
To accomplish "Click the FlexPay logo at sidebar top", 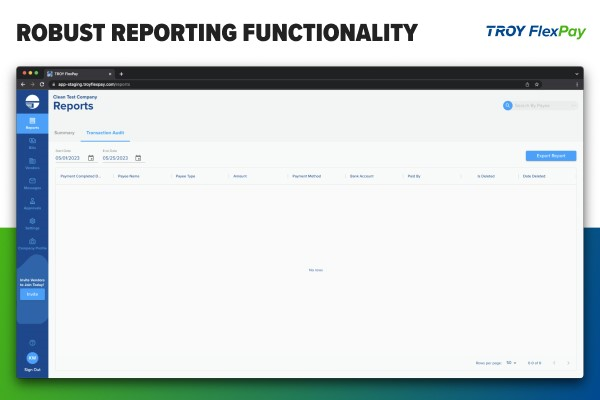I will pos(32,102).
